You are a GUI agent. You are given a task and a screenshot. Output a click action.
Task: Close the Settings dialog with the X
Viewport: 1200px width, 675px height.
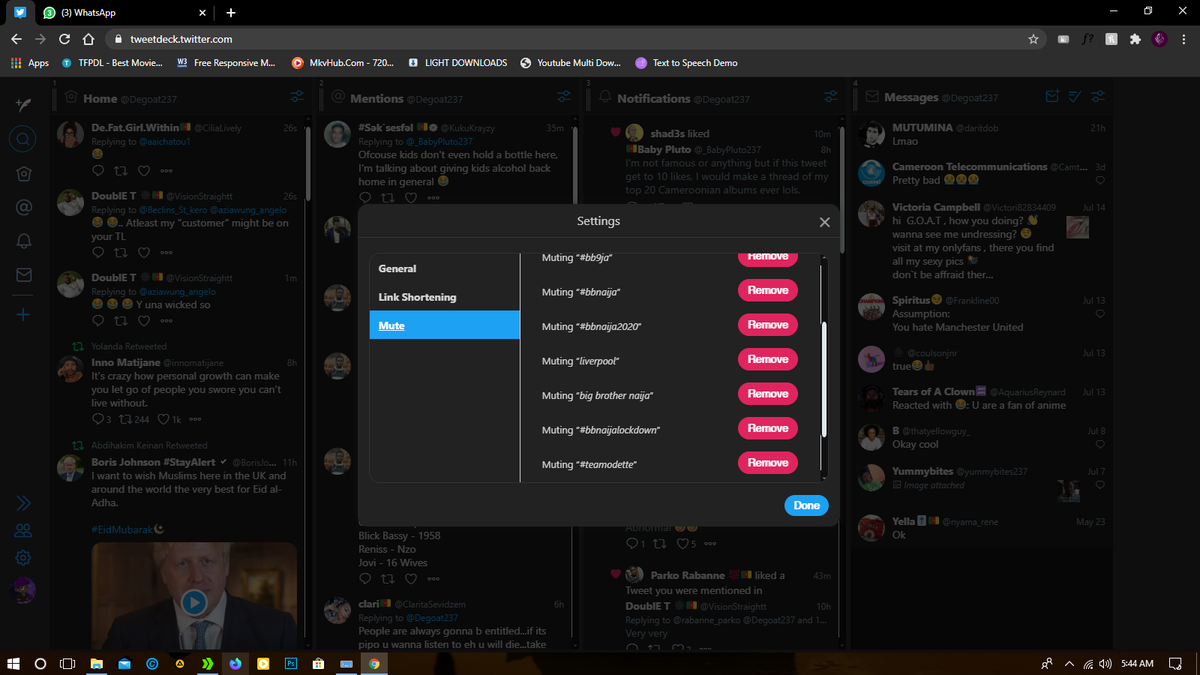(x=824, y=222)
